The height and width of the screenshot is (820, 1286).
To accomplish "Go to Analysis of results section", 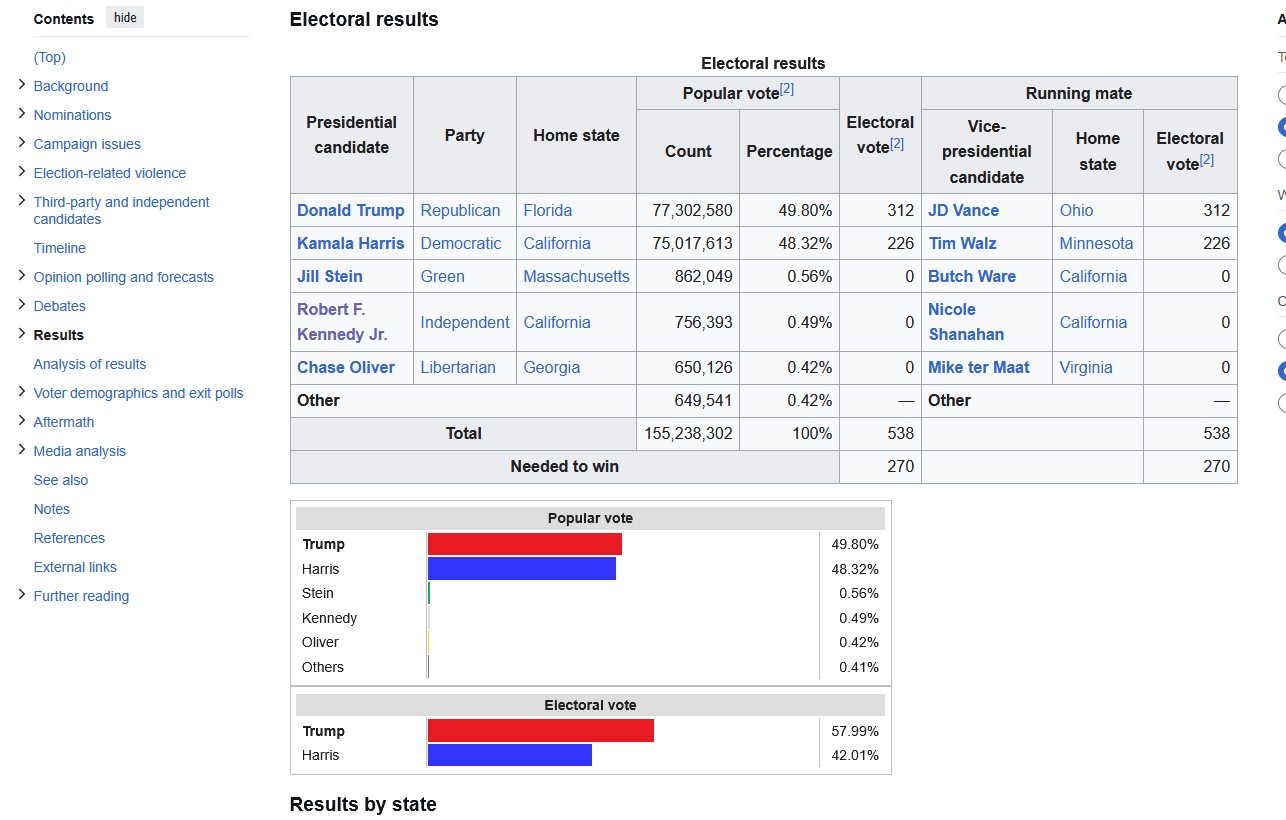I will click(x=90, y=364).
